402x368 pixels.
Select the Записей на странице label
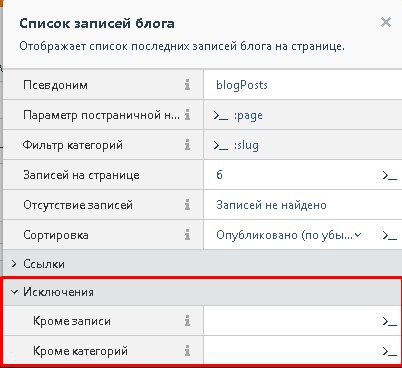pos(81,175)
